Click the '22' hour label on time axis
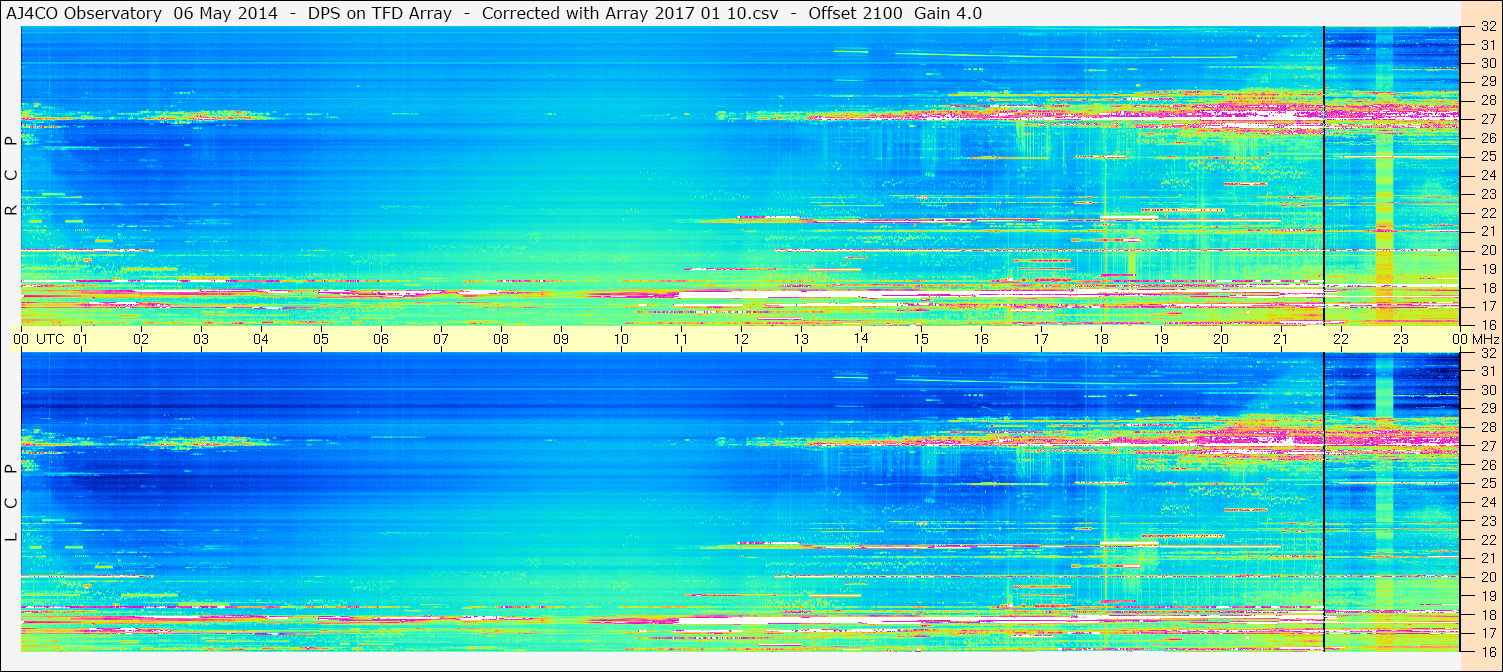This screenshot has height=672, width=1503. click(1341, 339)
